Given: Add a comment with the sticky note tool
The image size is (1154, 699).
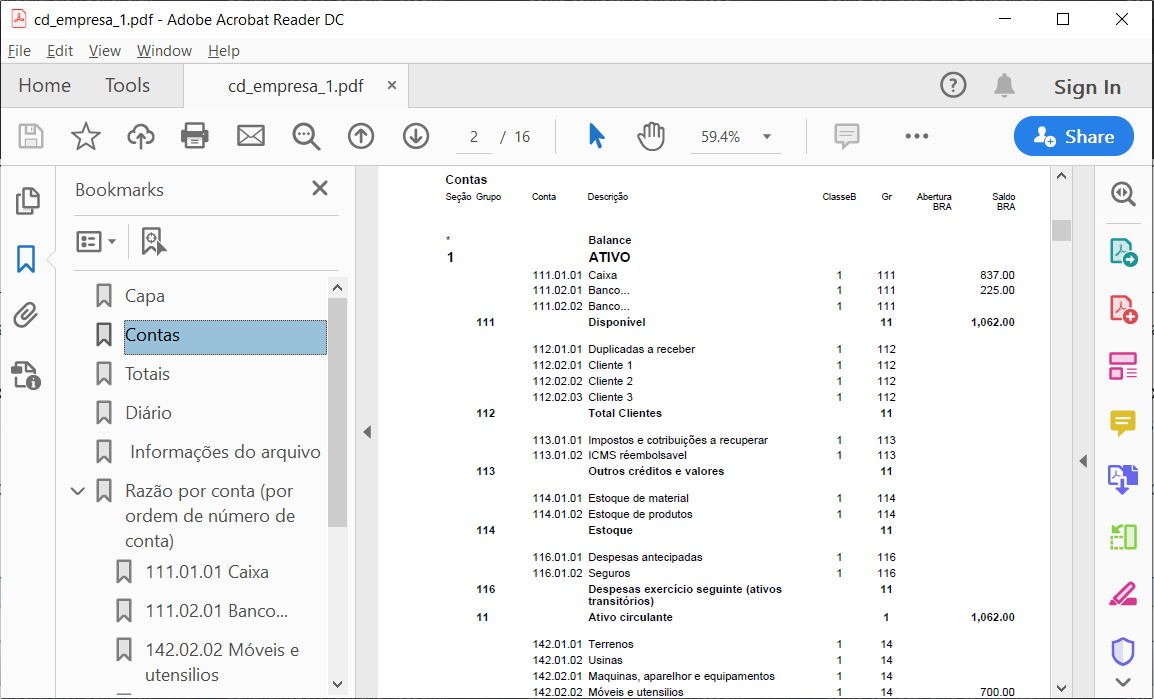Looking at the screenshot, I should point(846,136).
